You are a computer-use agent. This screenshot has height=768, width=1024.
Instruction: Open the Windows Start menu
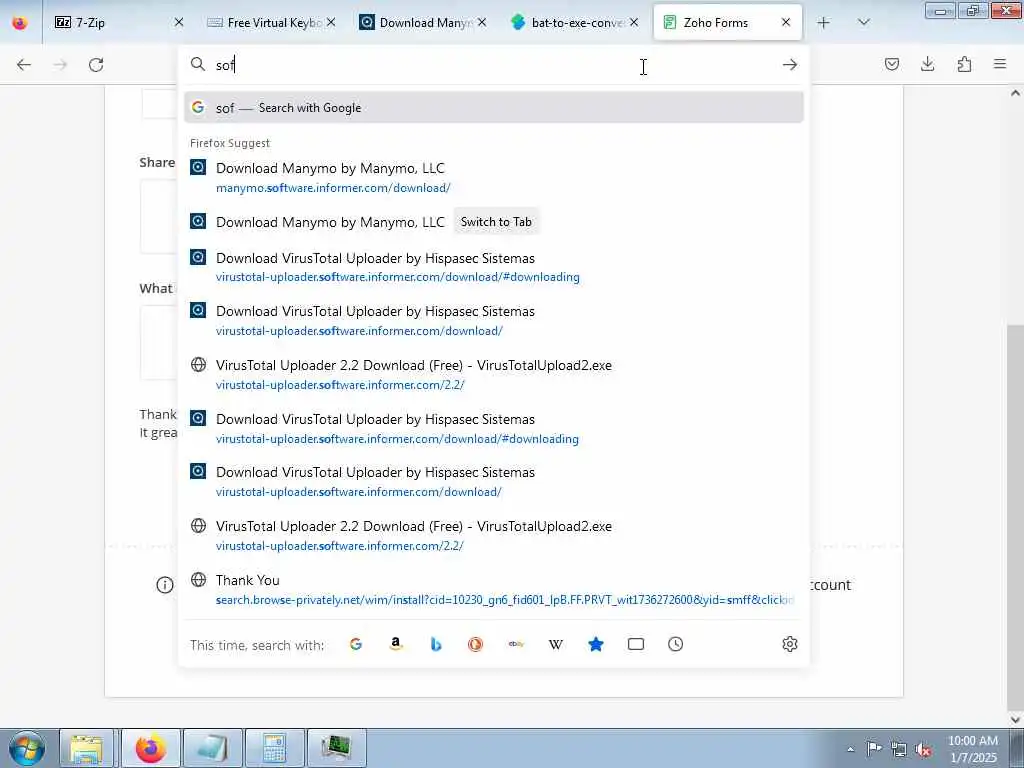[x=27, y=748]
